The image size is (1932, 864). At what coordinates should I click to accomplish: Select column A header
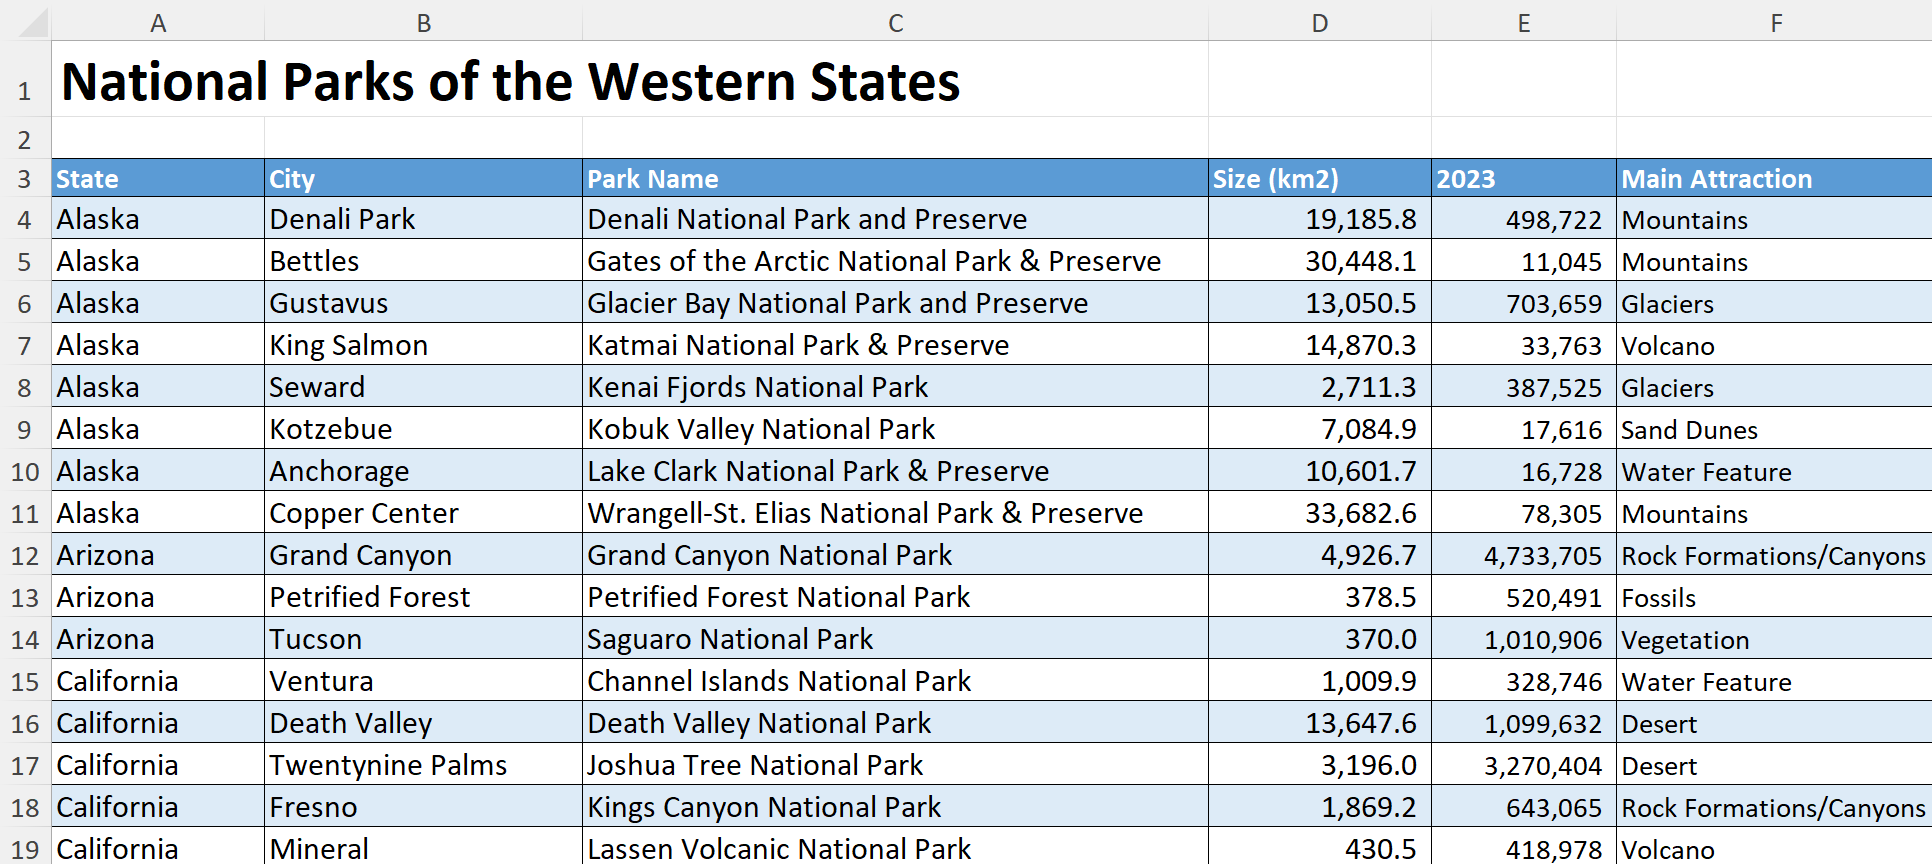[158, 22]
